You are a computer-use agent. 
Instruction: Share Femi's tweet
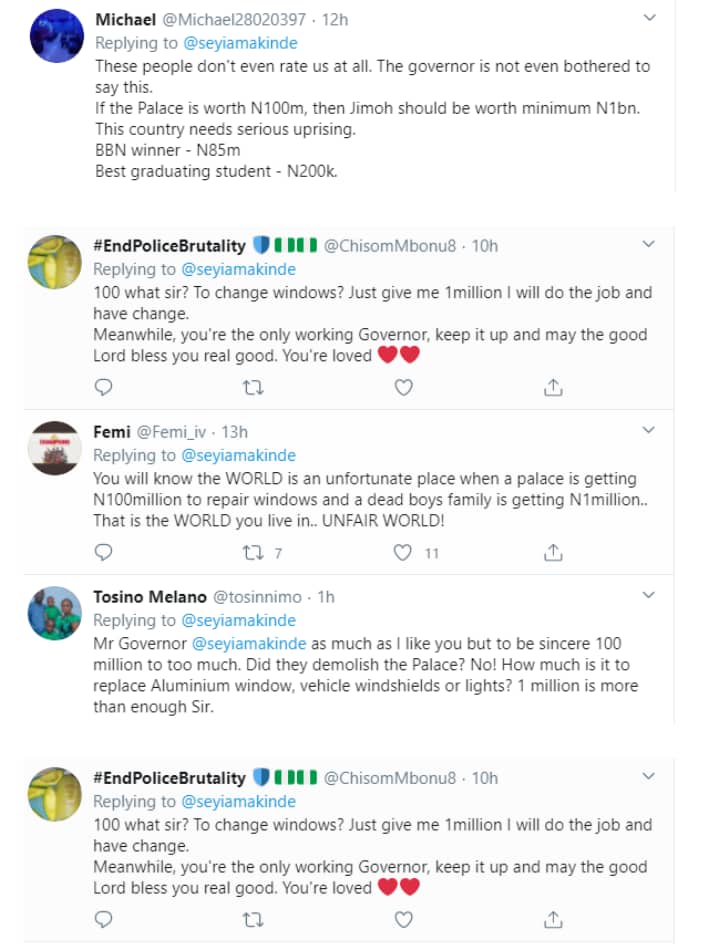pyautogui.click(x=553, y=552)
